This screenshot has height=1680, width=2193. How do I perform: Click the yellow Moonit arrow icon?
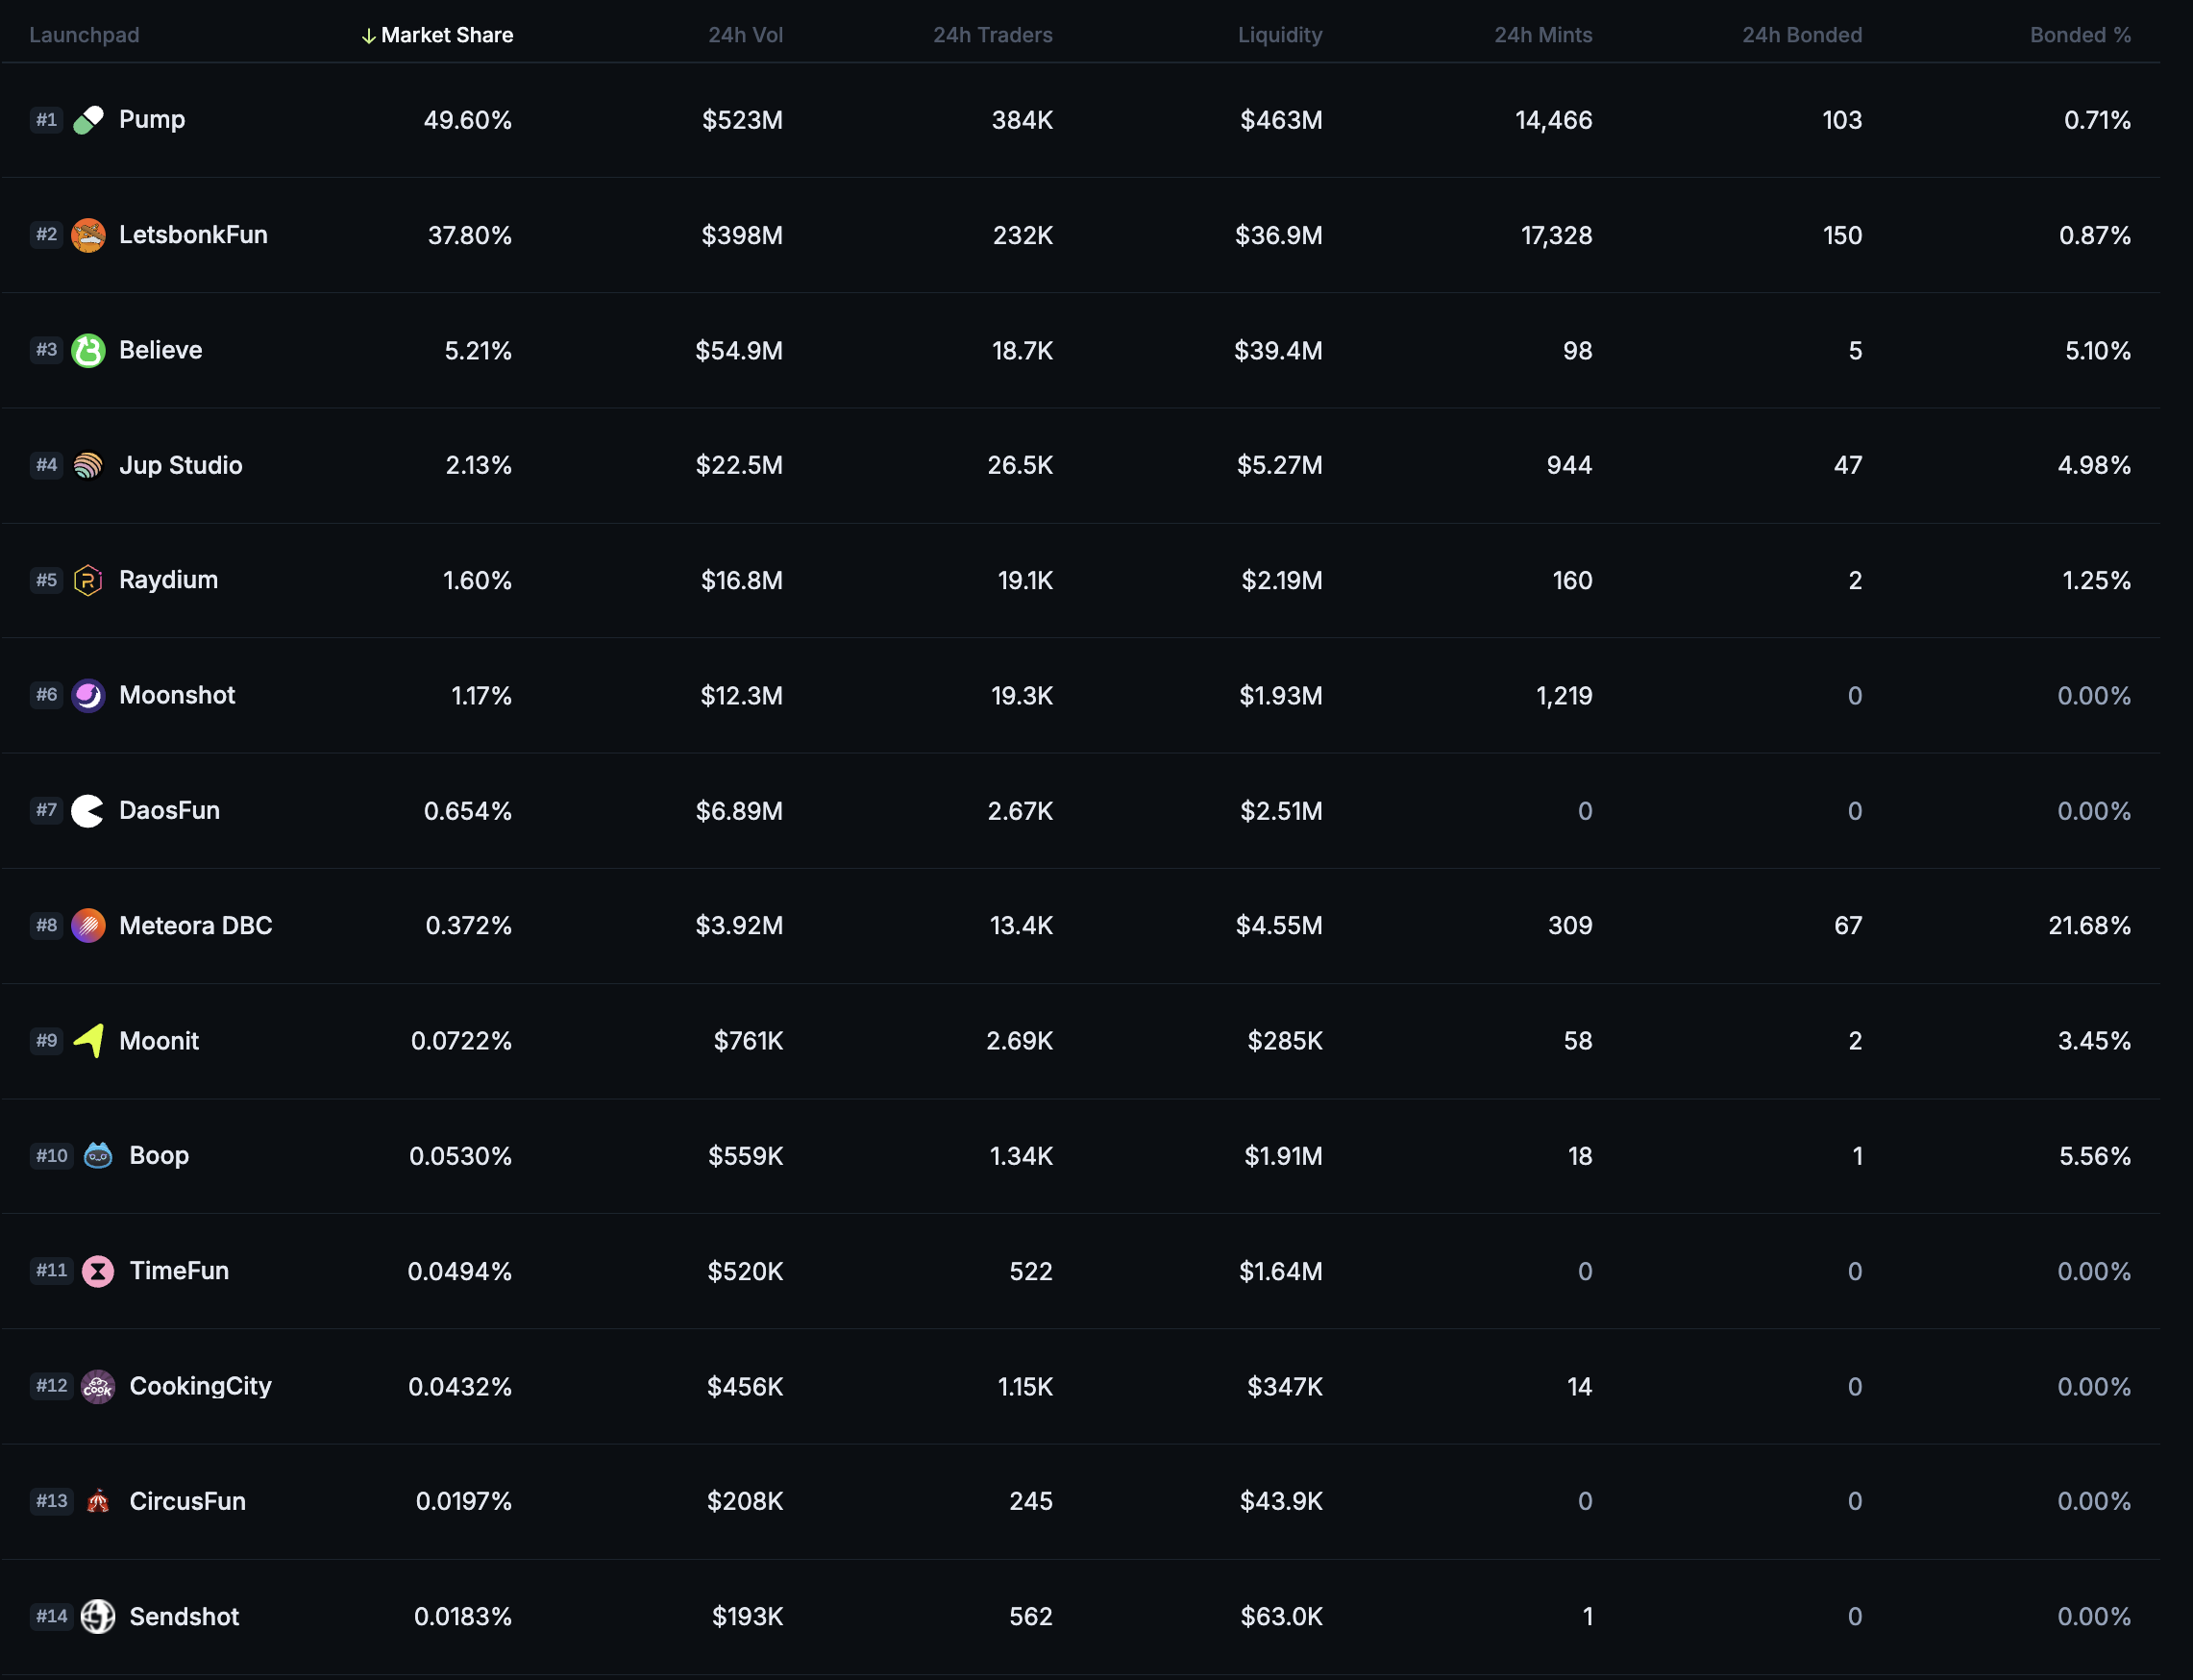pos(88,1040)
